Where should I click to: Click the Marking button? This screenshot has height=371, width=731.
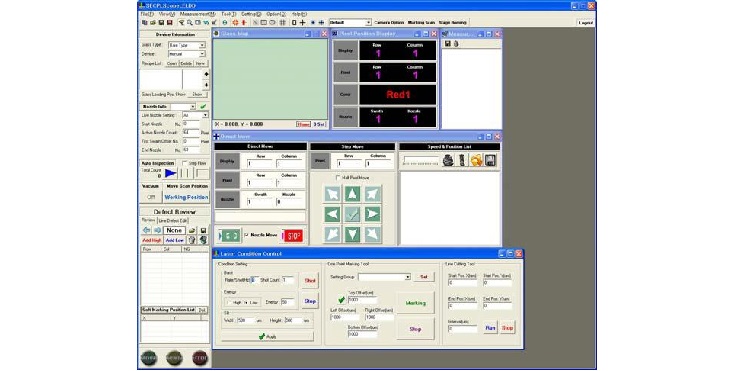415,303
